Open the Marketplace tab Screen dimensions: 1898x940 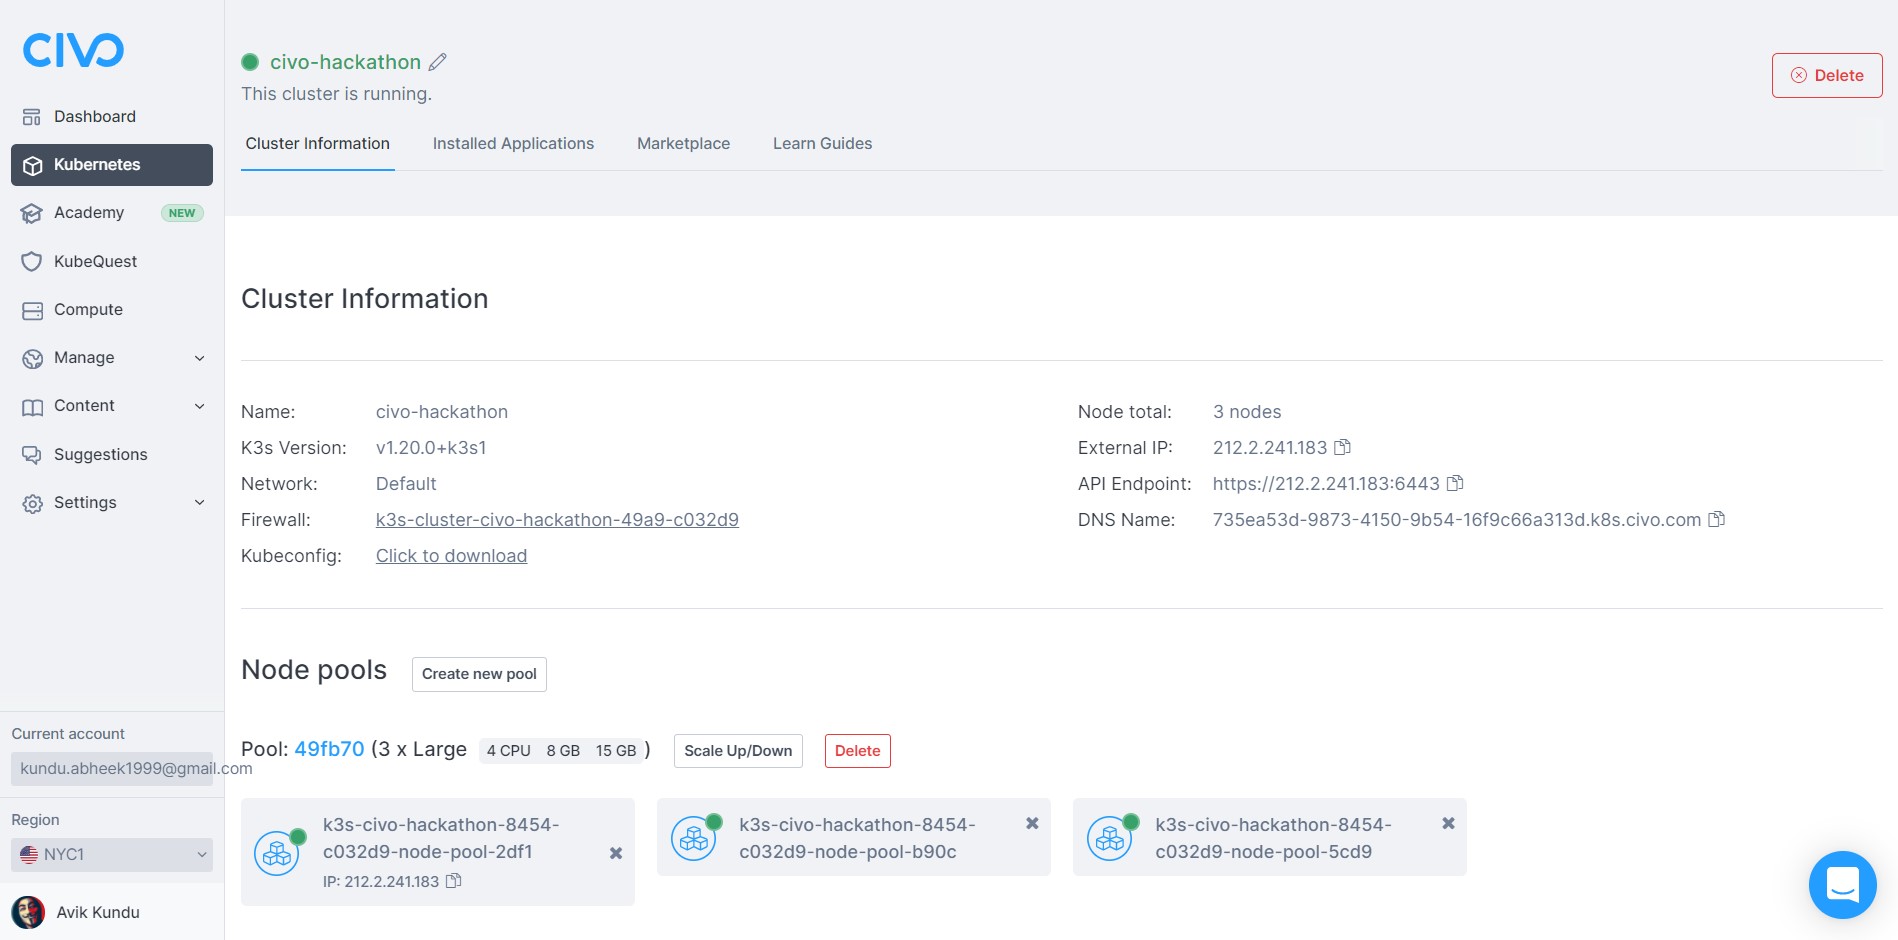[684, 144]
